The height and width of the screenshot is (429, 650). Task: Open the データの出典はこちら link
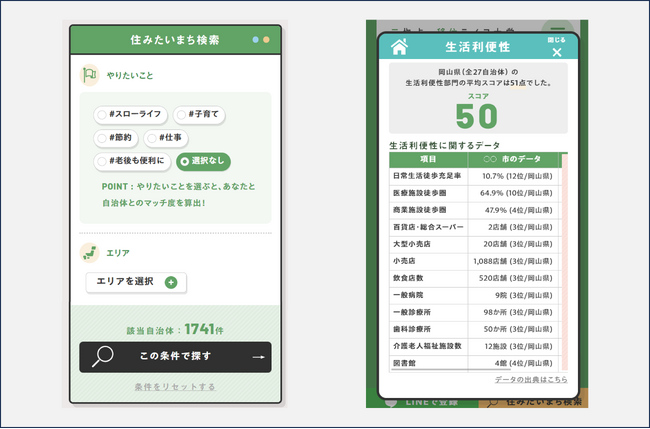pos(531,379)
